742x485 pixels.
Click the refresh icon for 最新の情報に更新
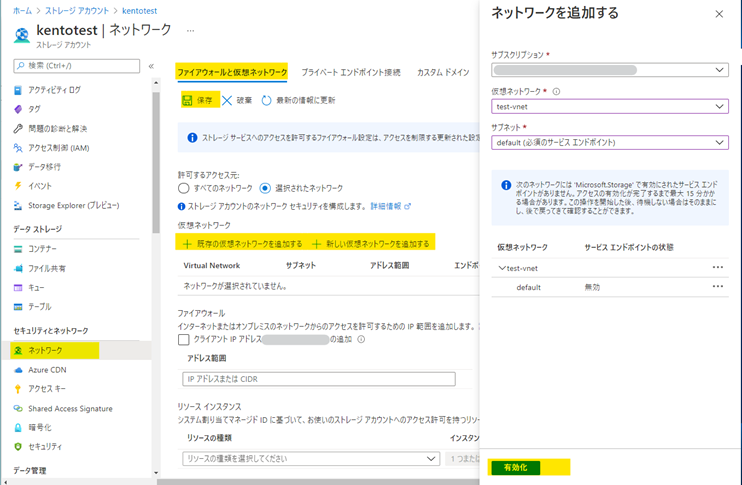[267, 100]
